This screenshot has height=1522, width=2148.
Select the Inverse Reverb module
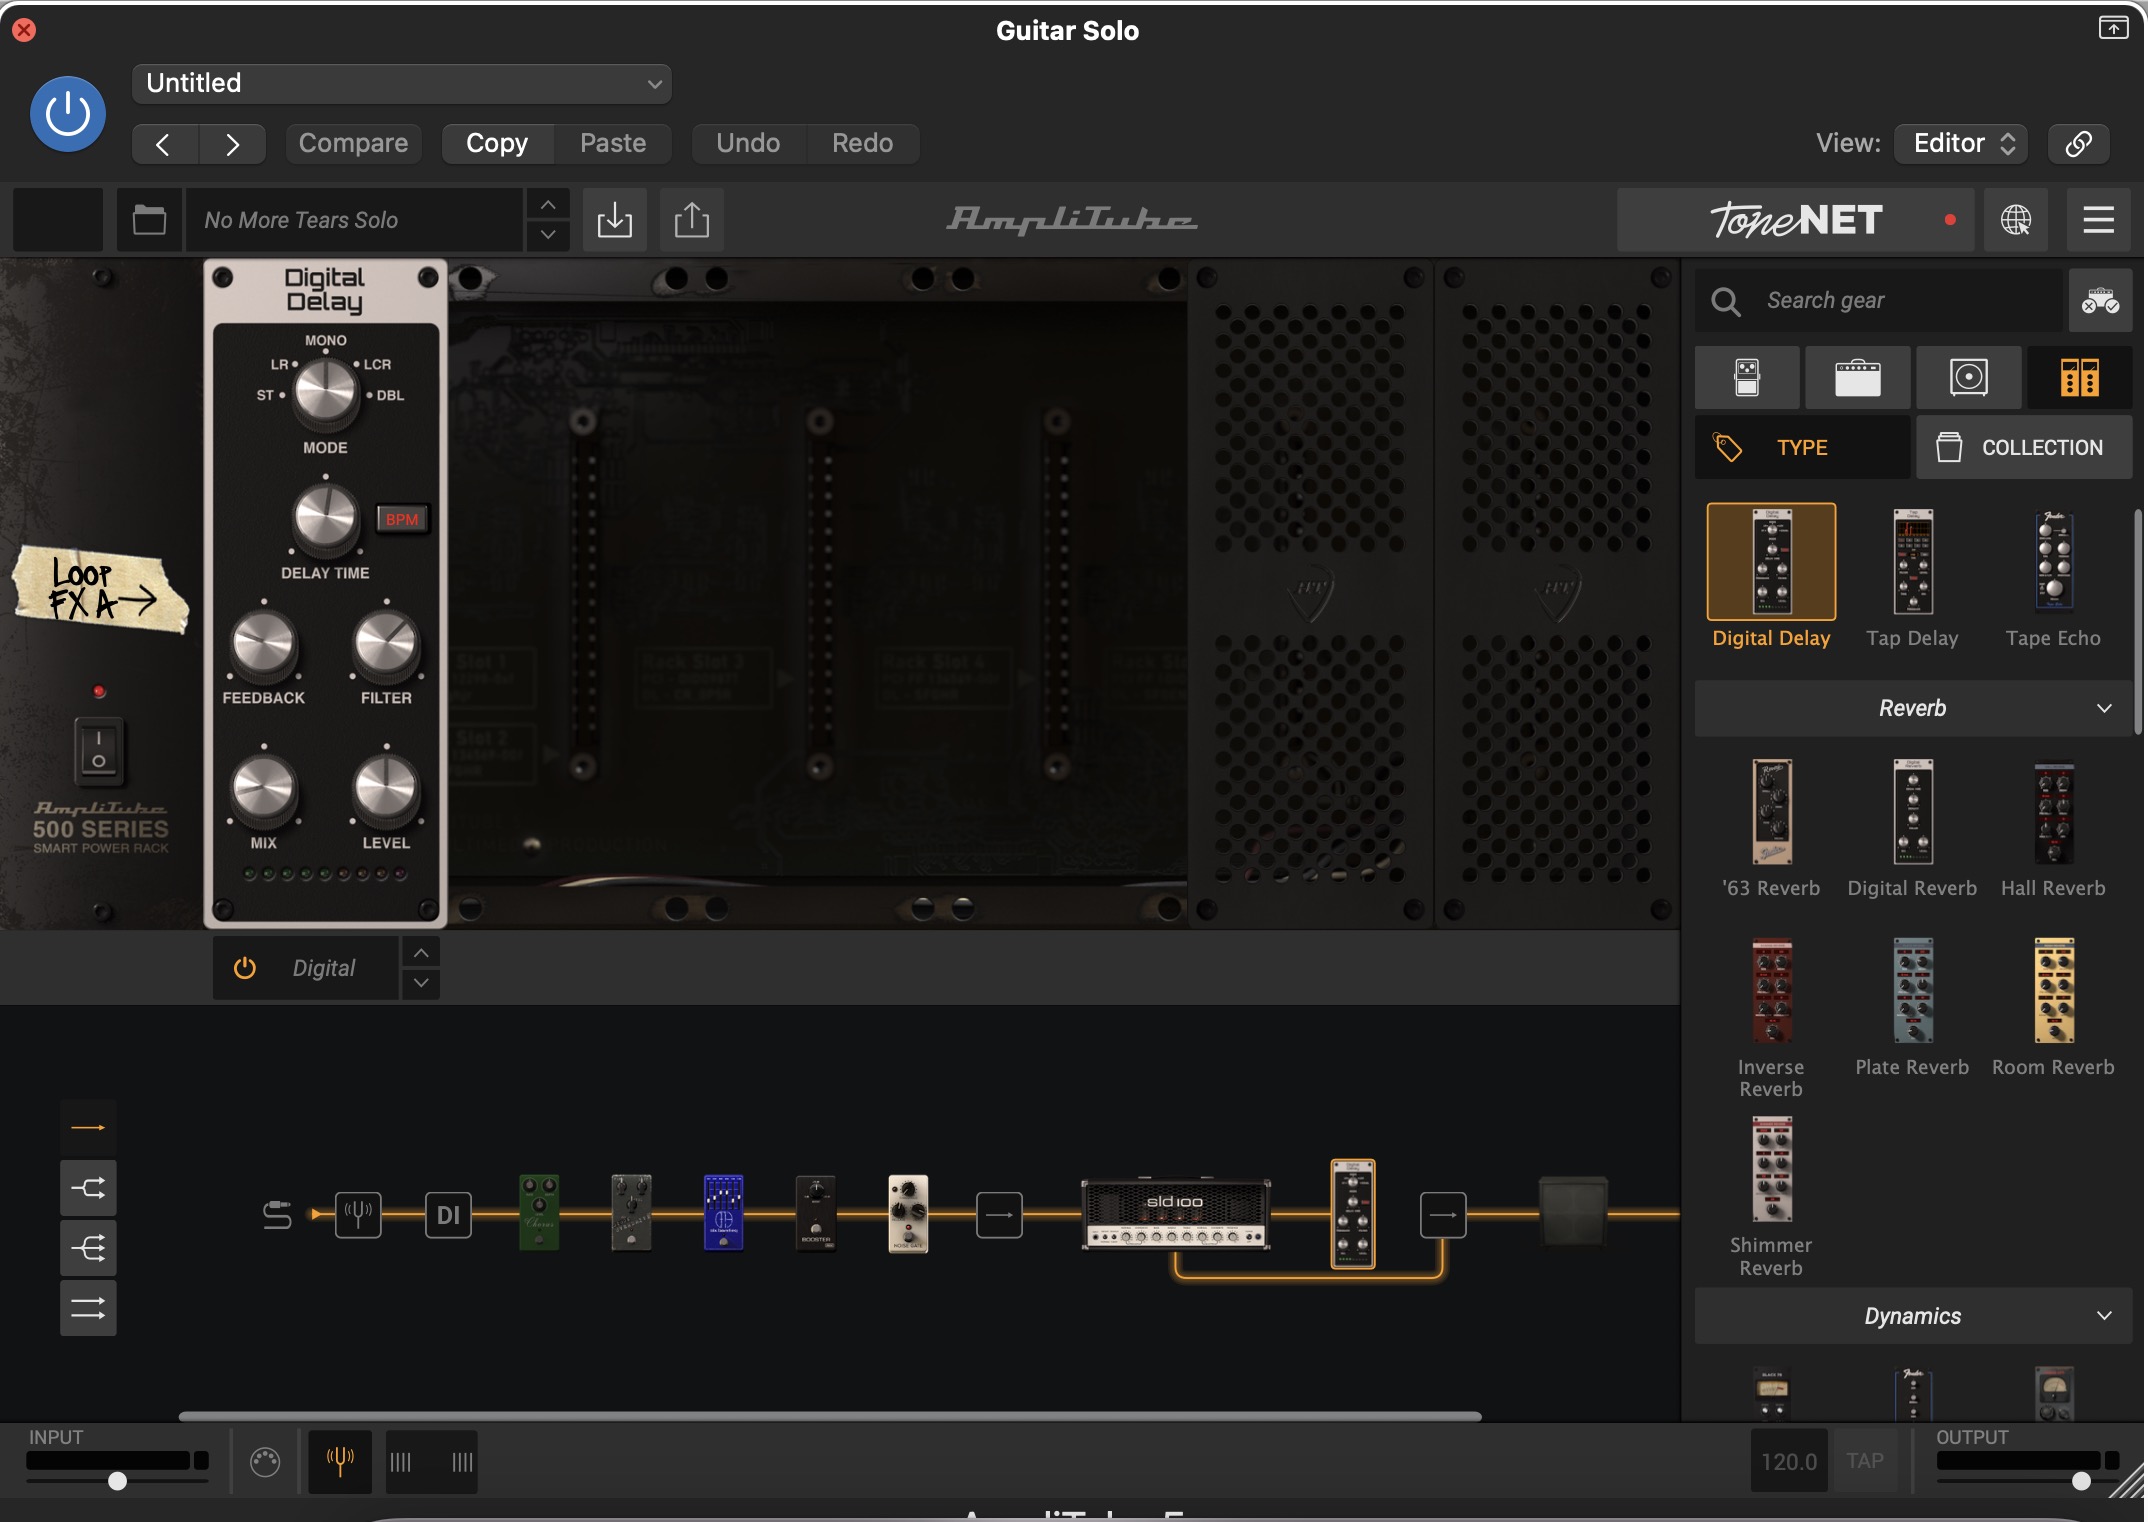click(x=1771, y=991)
